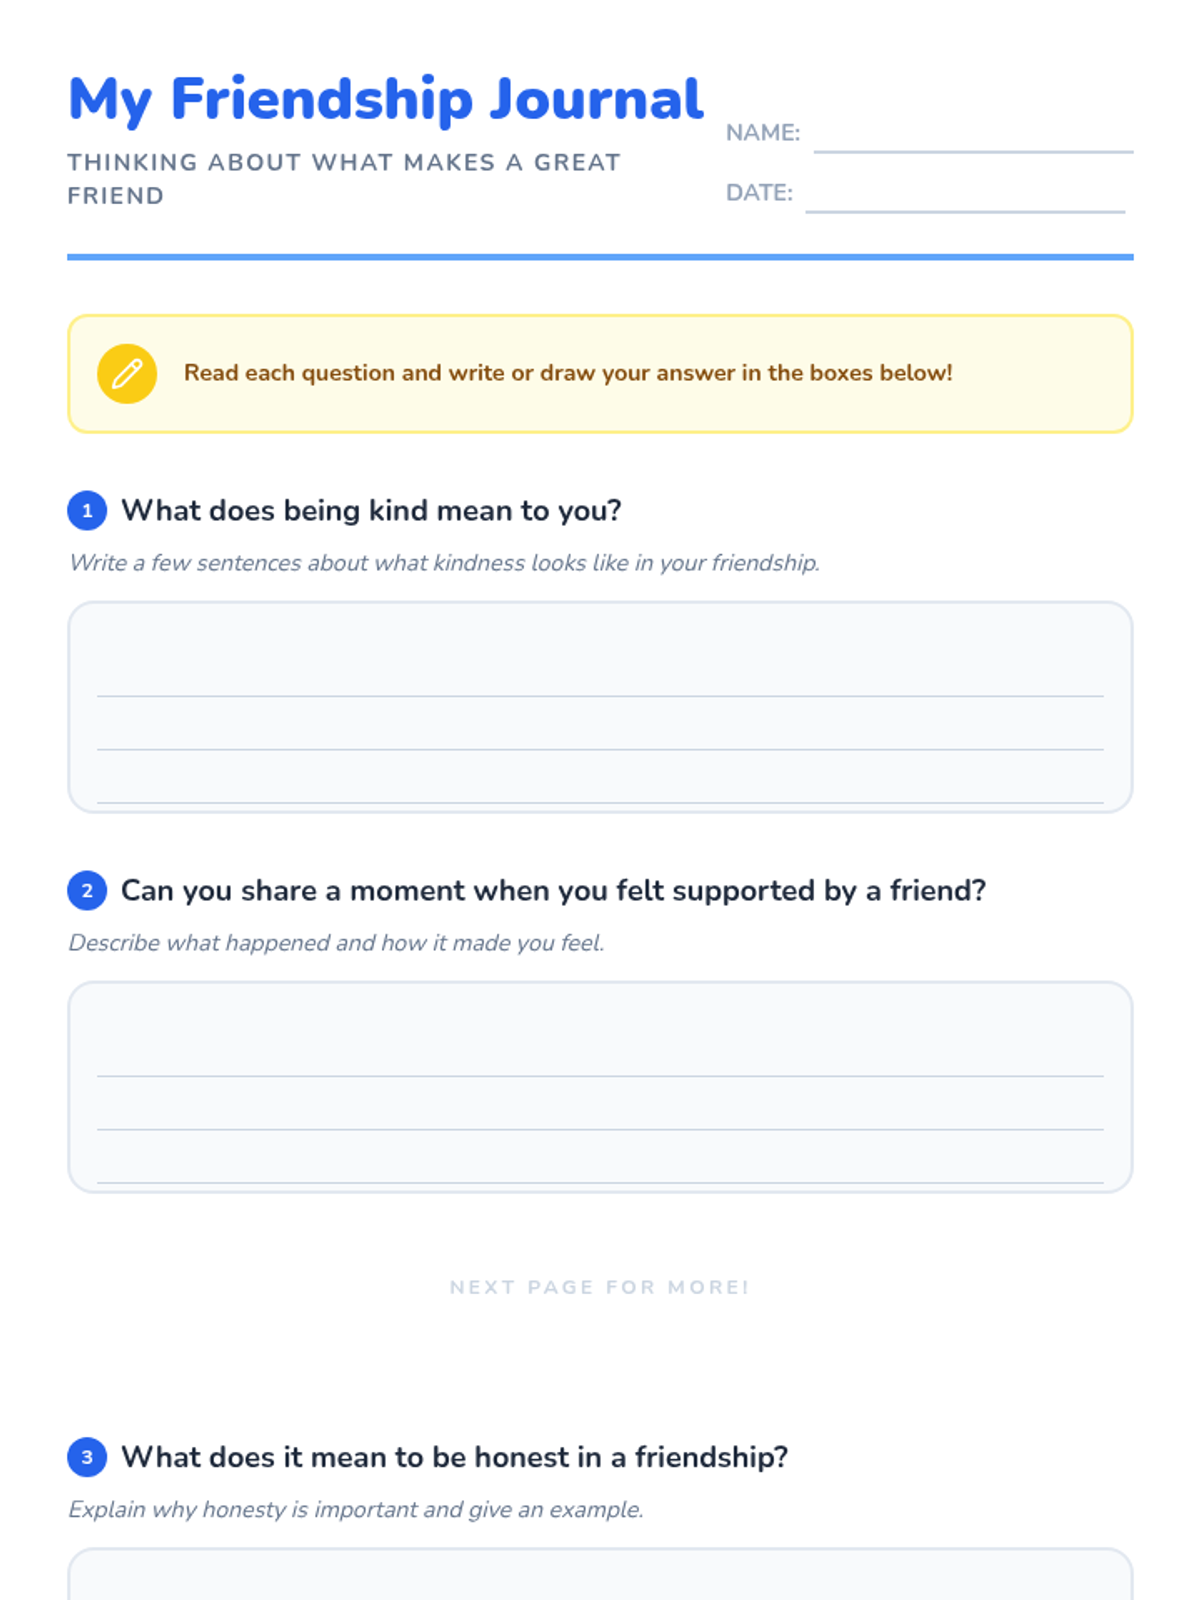This screenshot has width=1200, height=1600.
Task: Click the 'honest in a friendship' heading
Action: 454,1457
